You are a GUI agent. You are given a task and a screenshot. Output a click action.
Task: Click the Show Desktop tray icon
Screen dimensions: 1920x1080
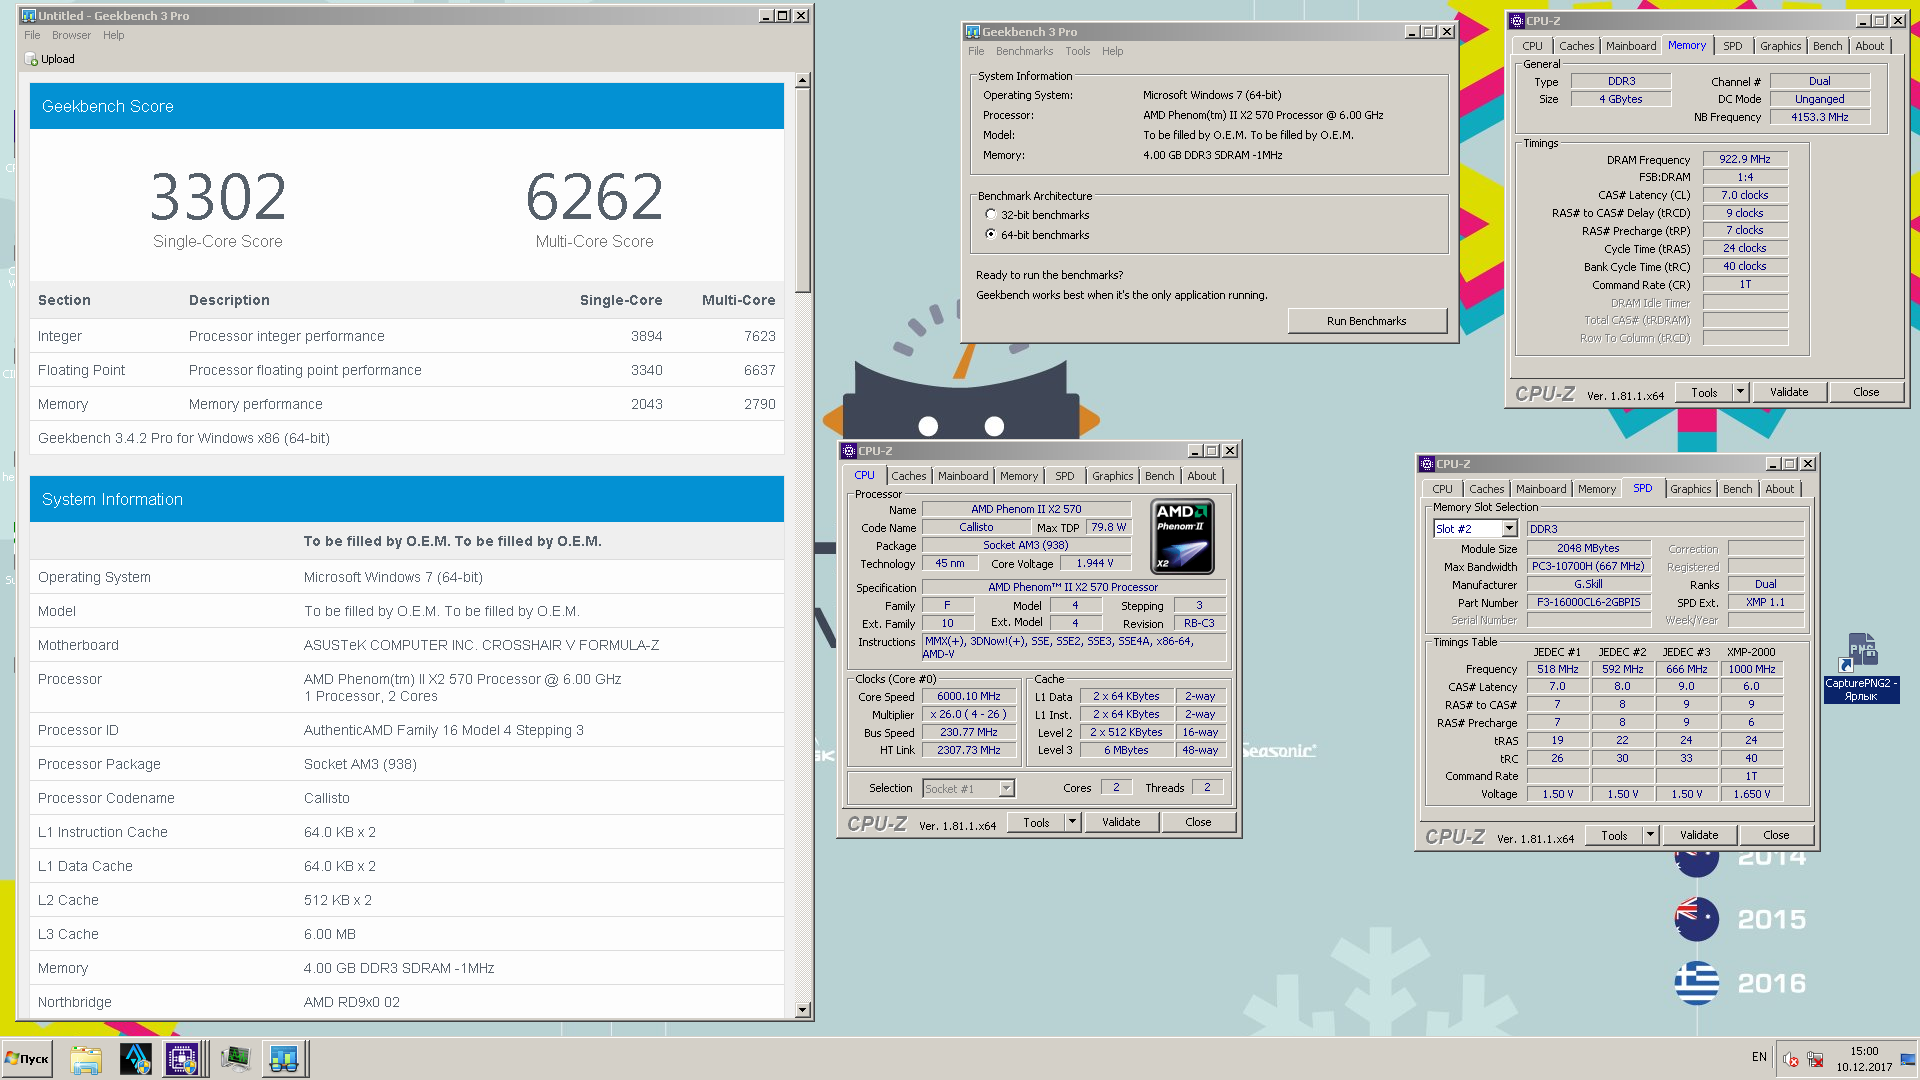click(1908, 1060)
